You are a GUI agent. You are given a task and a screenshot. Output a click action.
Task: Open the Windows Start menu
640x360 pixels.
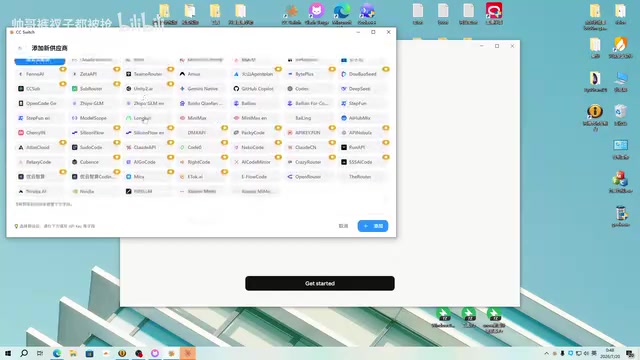8,353
